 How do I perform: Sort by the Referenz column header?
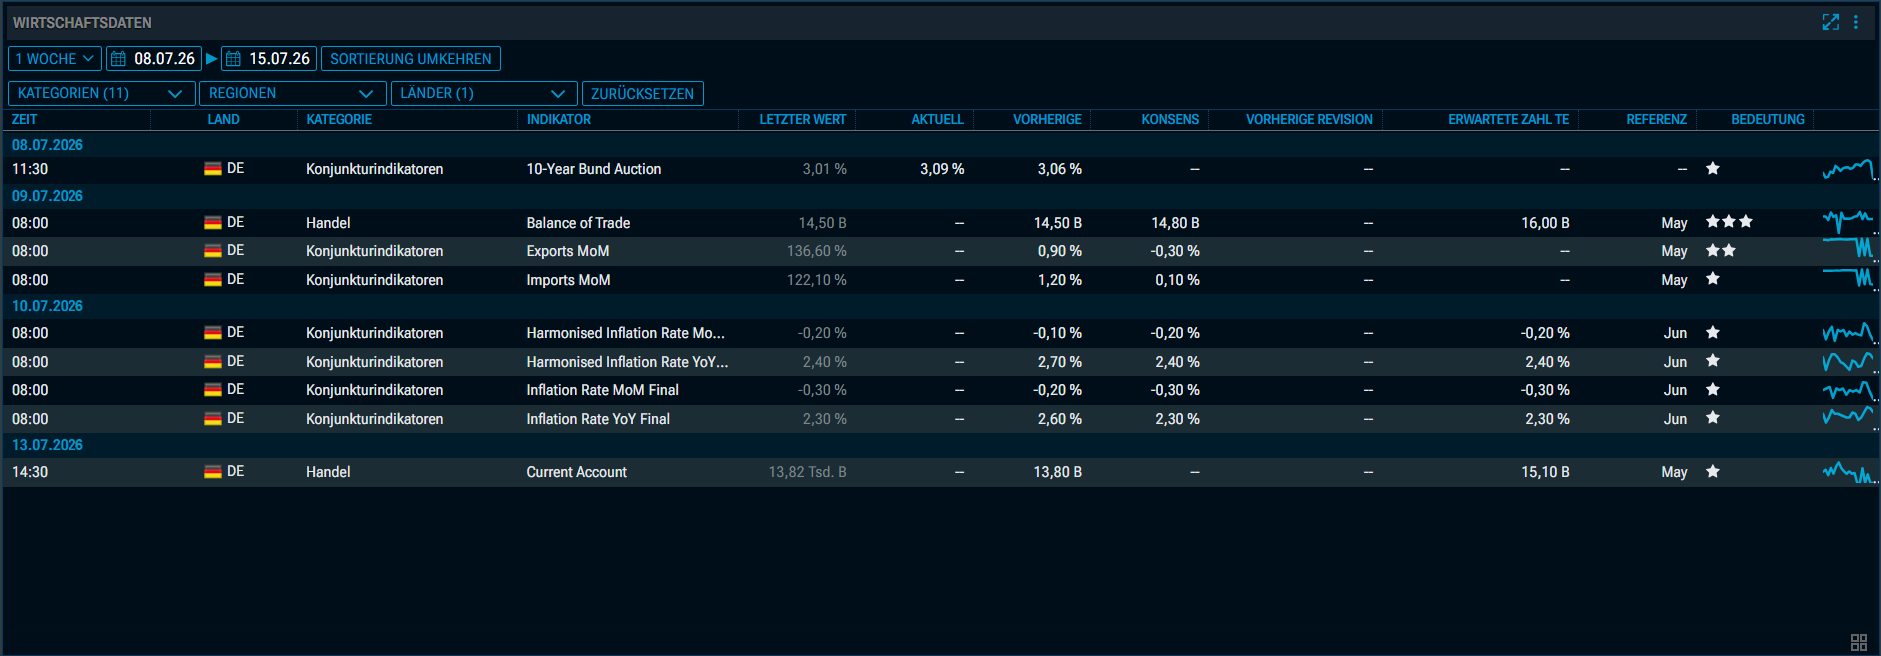(1657, 119)
